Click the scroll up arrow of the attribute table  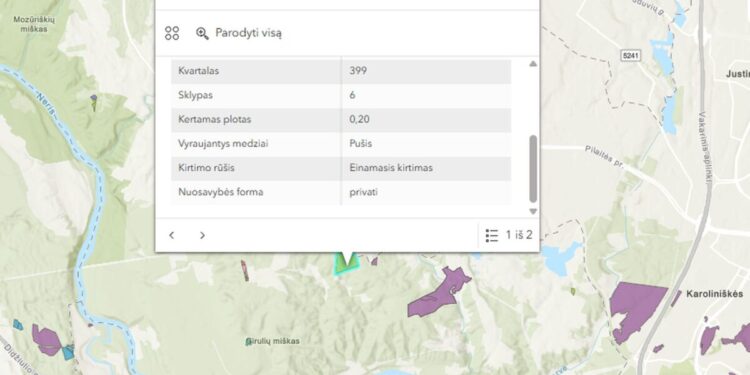click(533, 64)
